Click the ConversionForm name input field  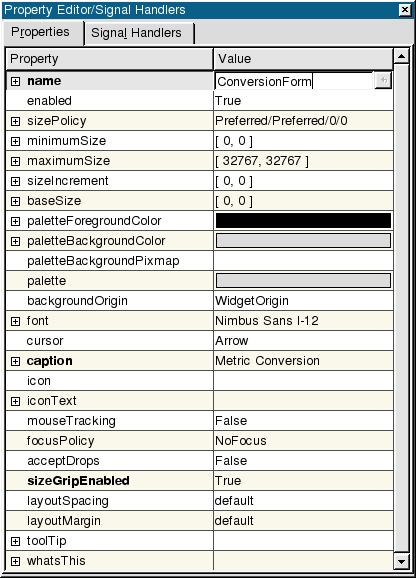tap(294, 81)
